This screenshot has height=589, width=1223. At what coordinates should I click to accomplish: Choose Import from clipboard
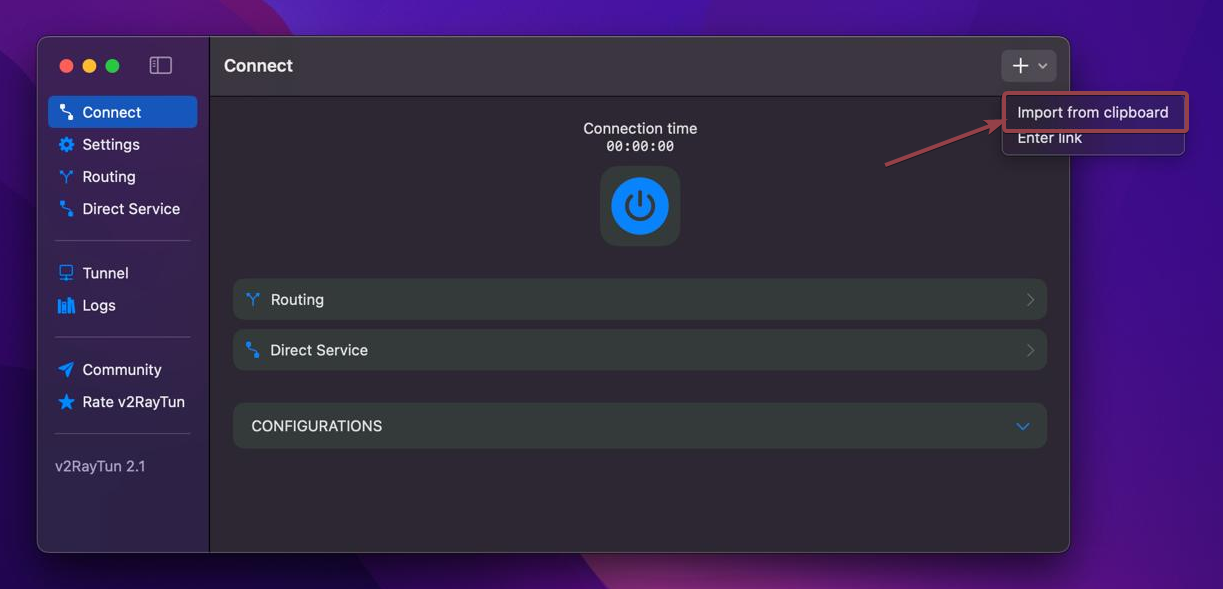click(x=1094, y=112)
